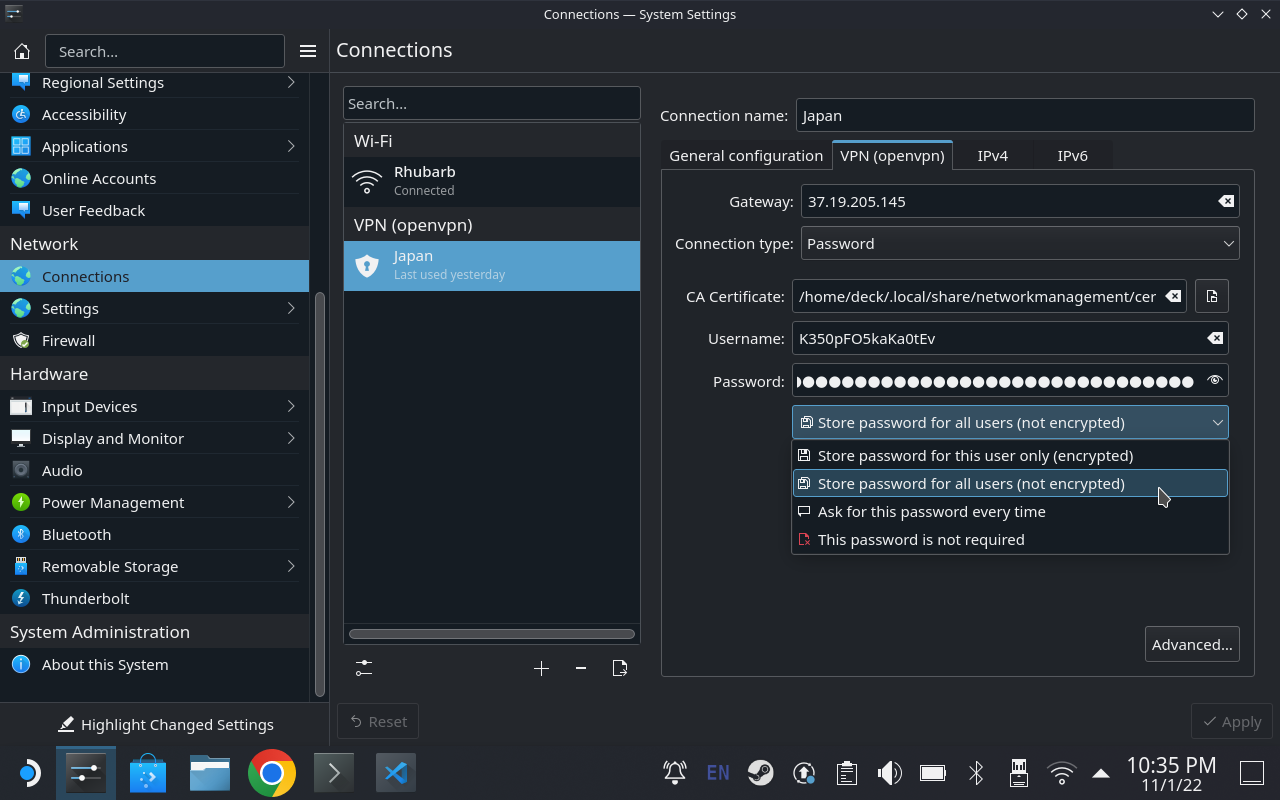Open the Connection type dropdown
Image resolution: width=1280 pixels, height=800 pixels.
tap(1020, 243)
